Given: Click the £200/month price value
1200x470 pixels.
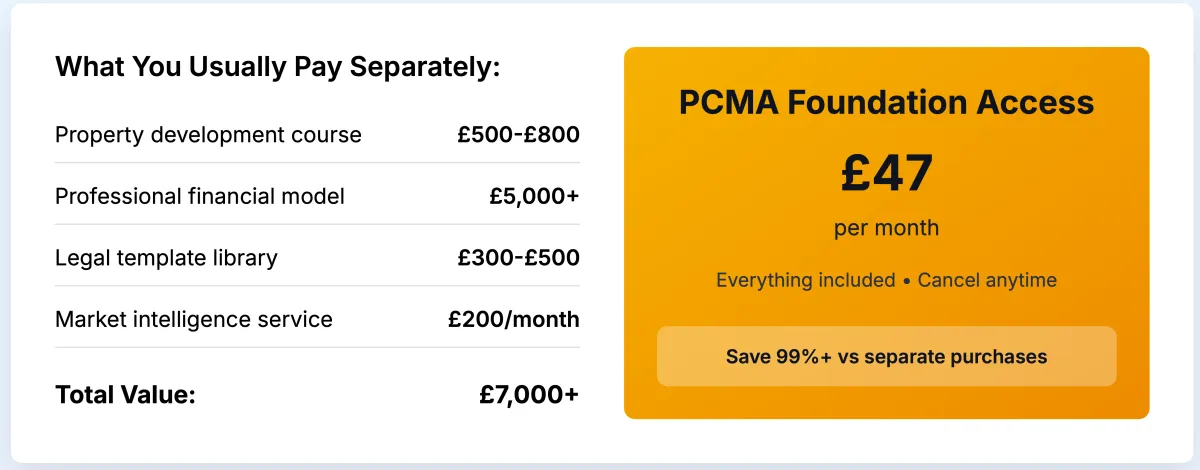Looking at the screenshot, I should [x=514, y=320].
